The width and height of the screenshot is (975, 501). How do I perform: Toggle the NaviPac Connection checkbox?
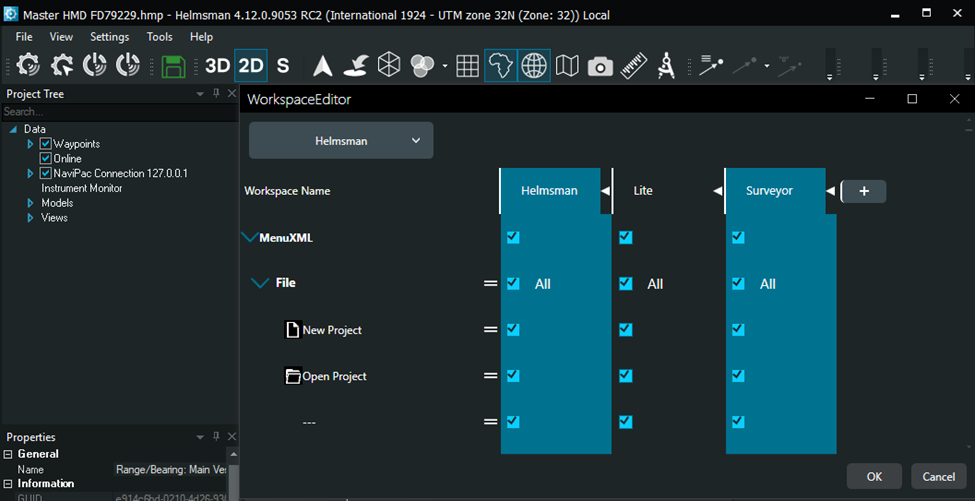tap(45, 173)
